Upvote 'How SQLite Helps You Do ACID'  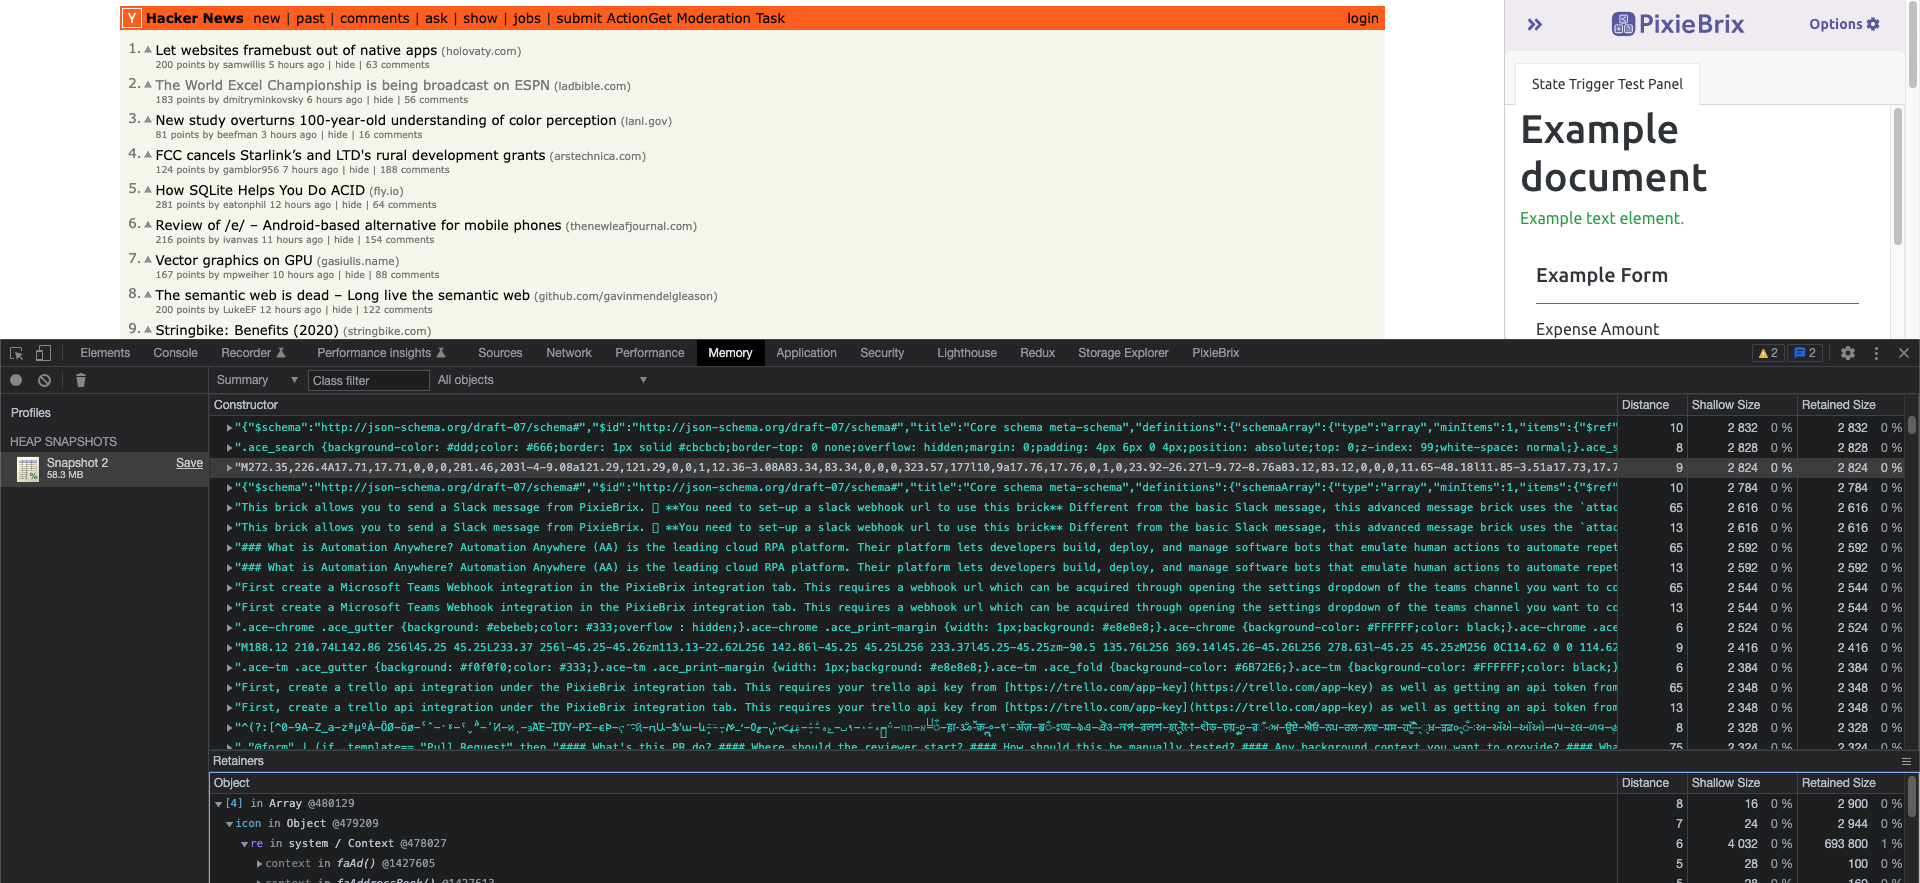(x=148, y=189)
